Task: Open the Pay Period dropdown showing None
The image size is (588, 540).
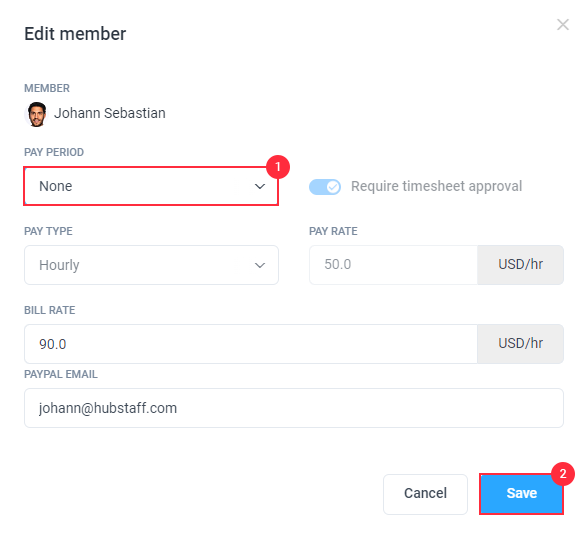Action: (x=151, y=186)
